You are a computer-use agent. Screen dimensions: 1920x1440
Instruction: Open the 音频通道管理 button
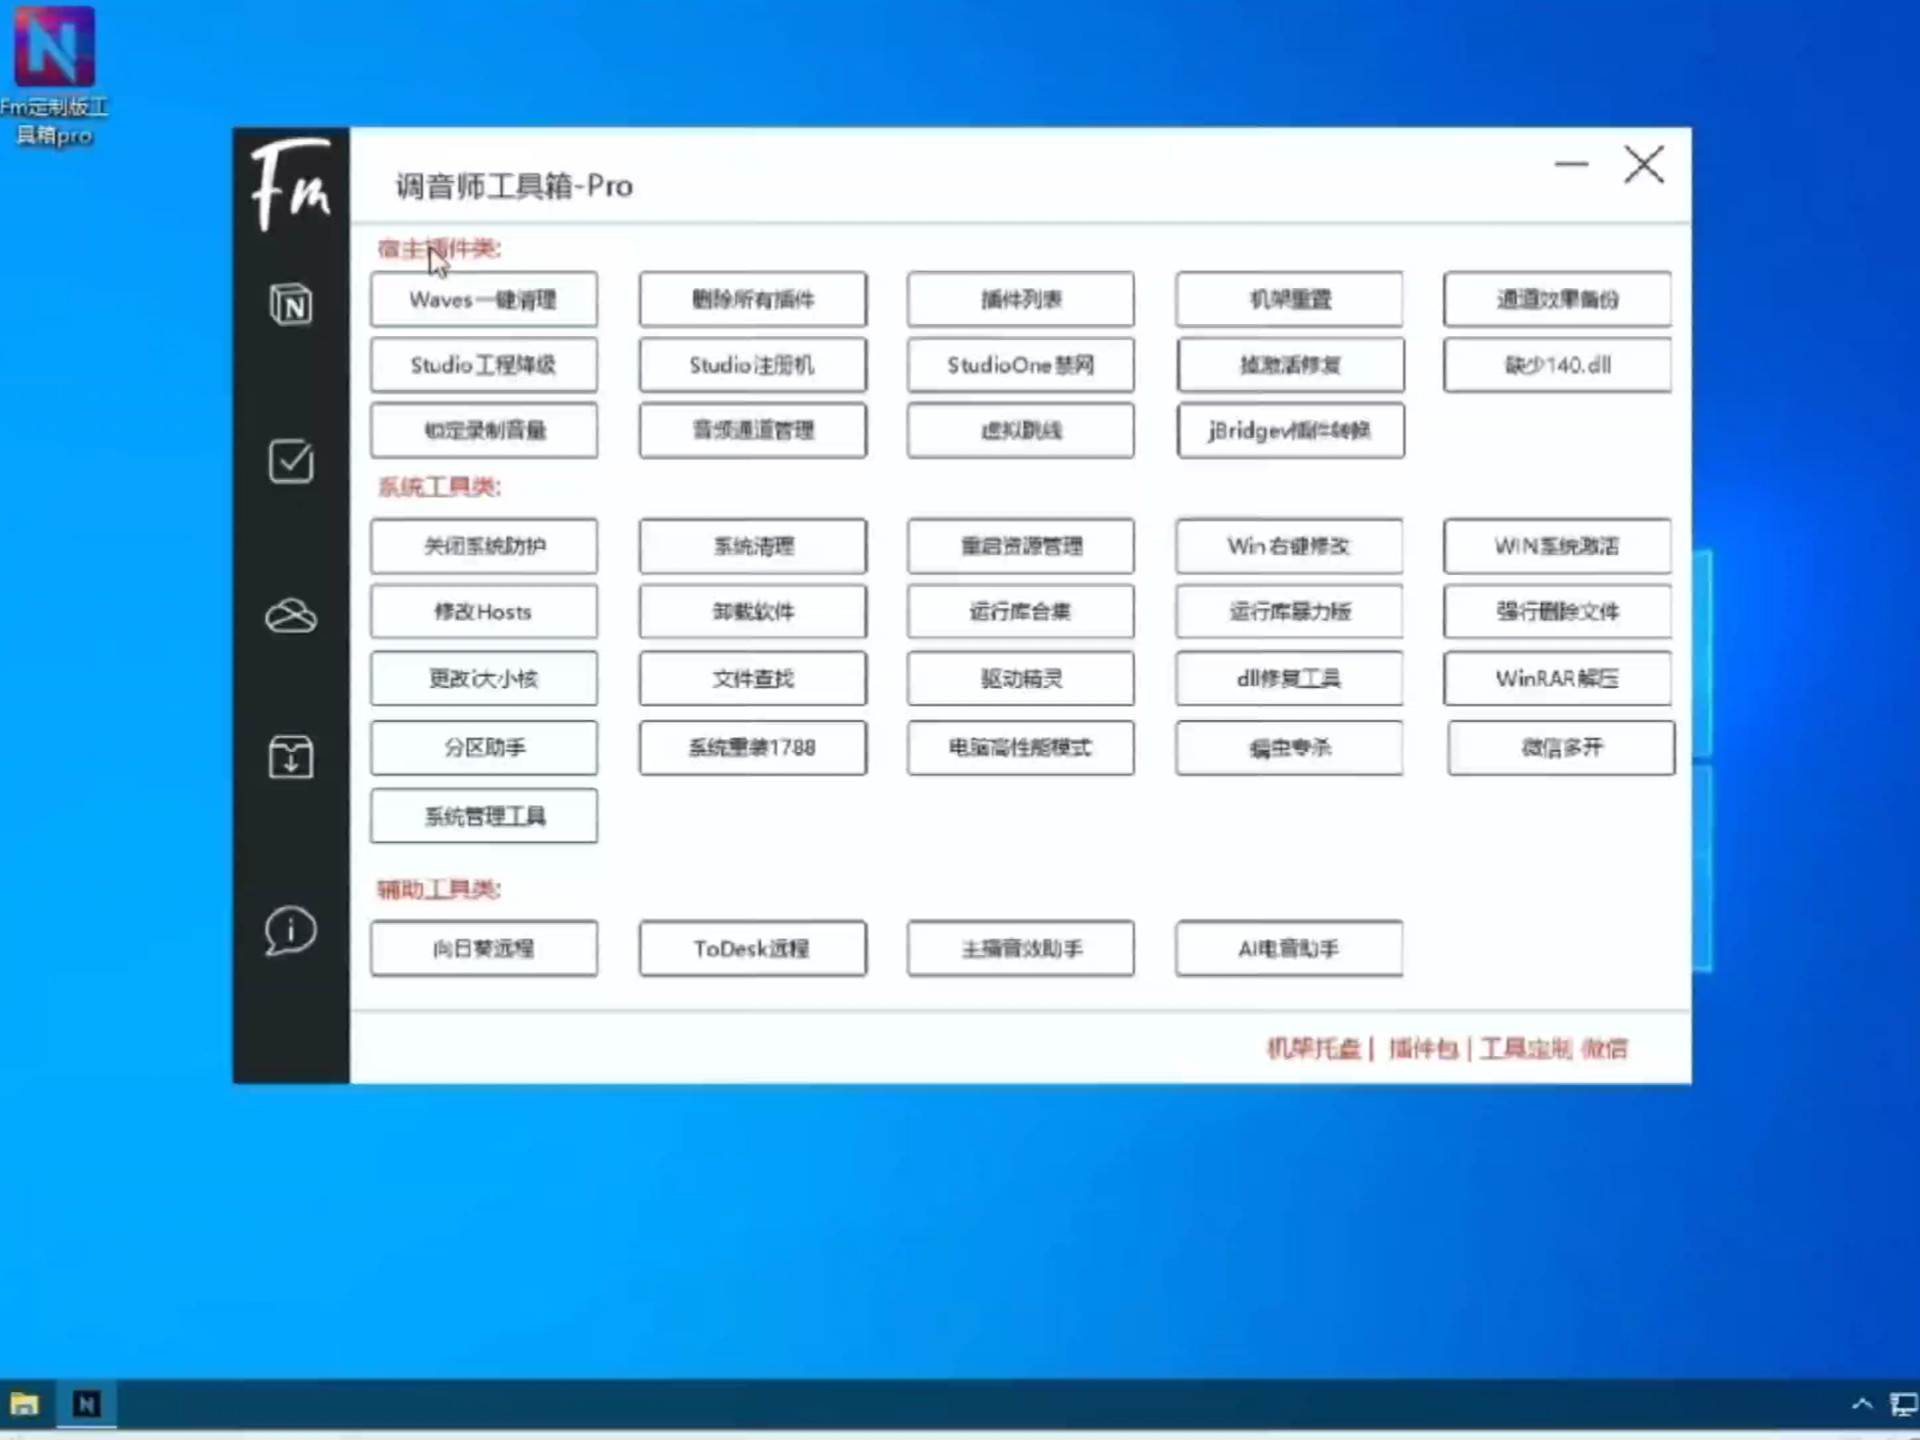(x=753, y=431)
